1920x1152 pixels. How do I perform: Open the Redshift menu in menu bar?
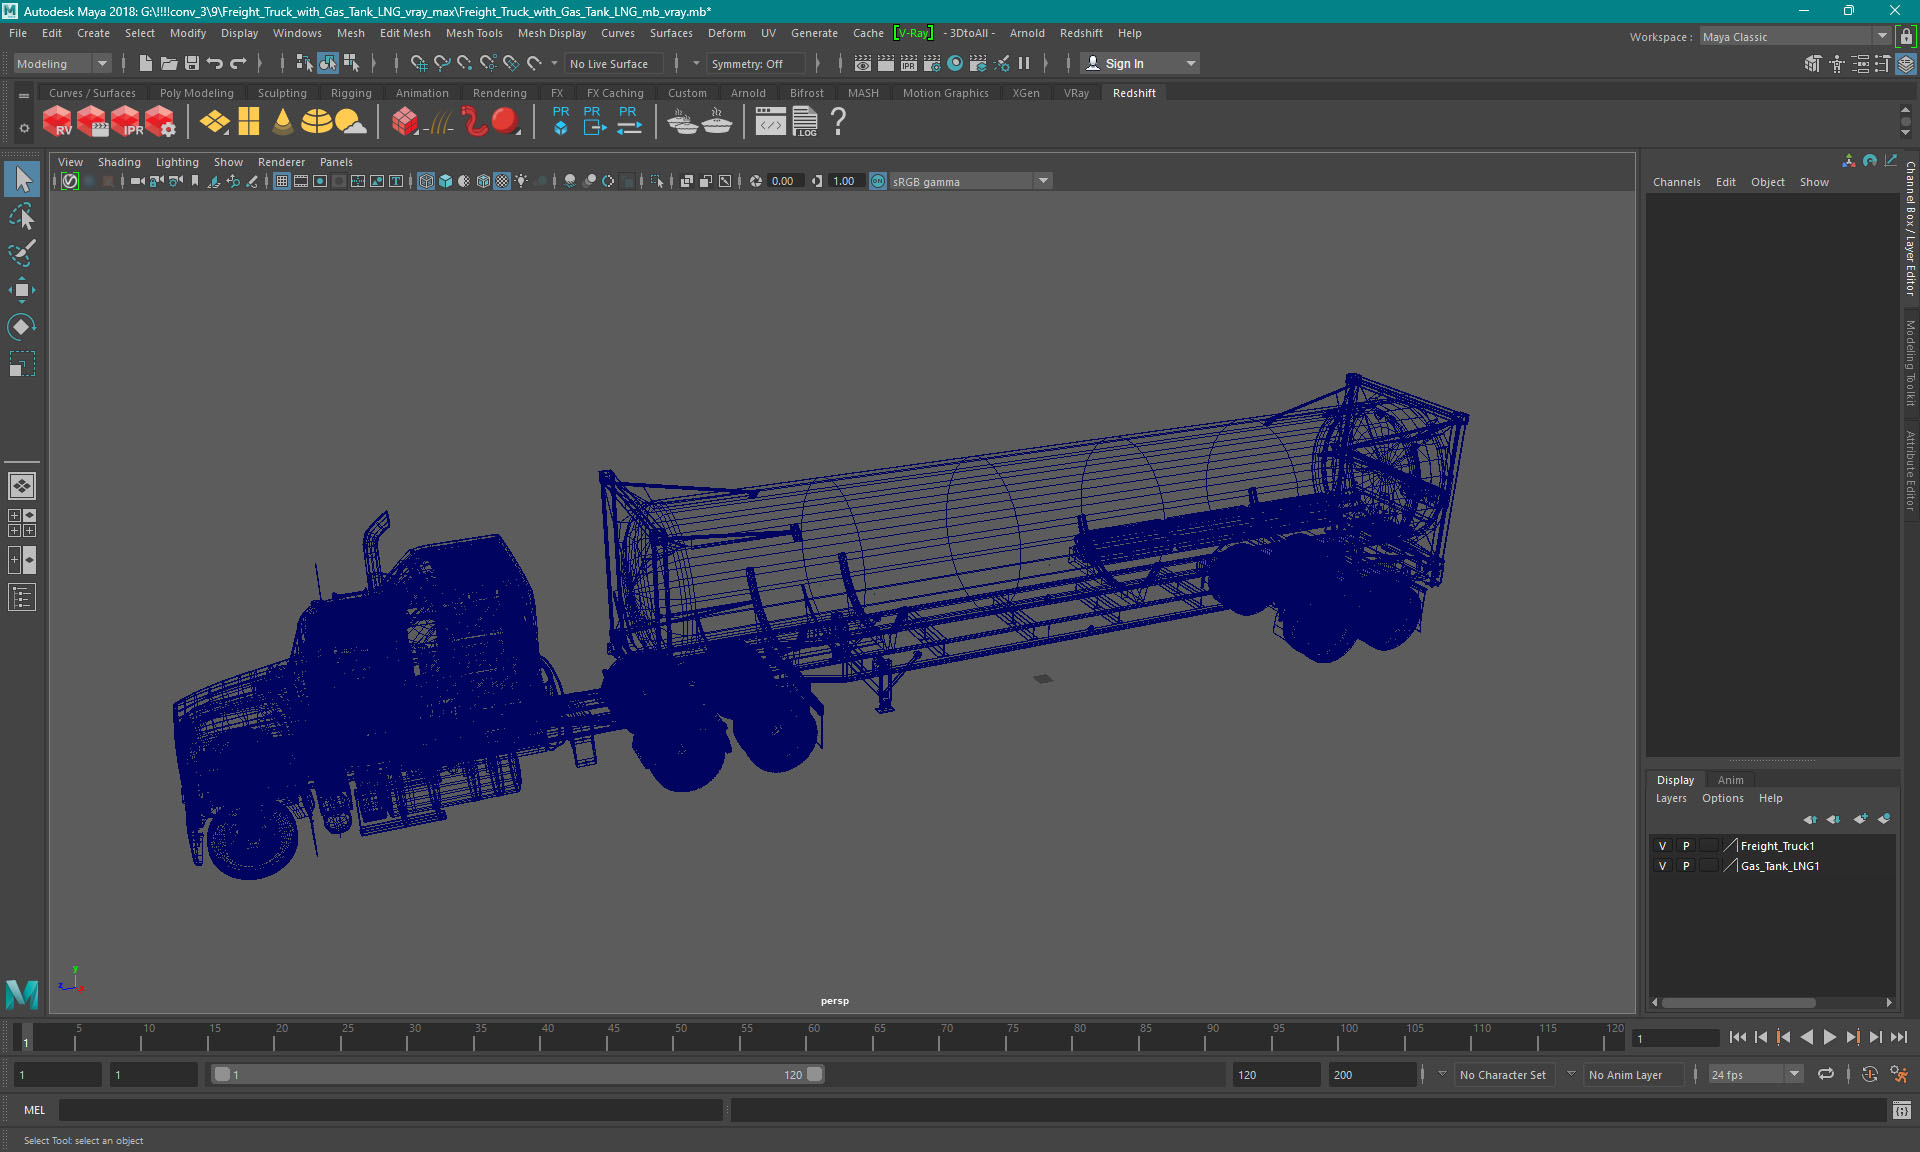pyautogui.click(x=1081, y=33)
